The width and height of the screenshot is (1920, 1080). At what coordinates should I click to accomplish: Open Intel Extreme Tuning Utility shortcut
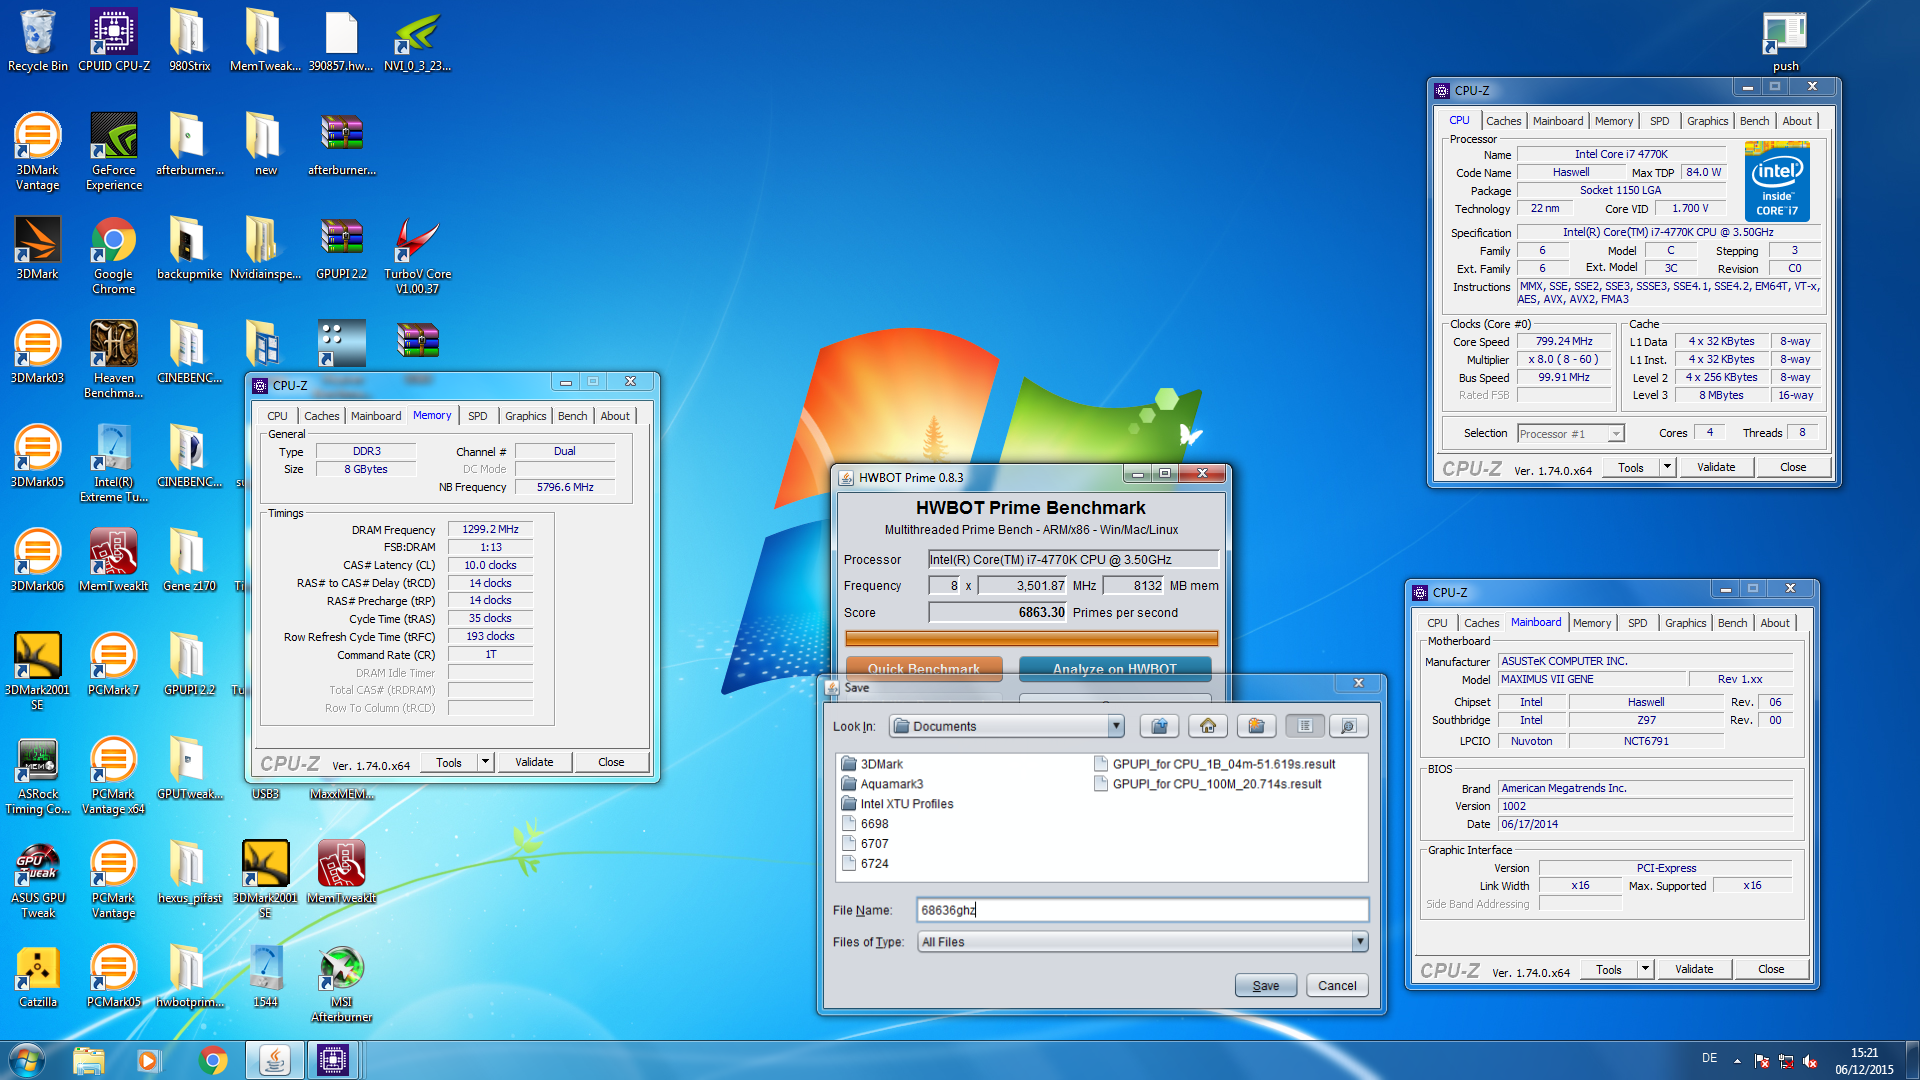point(114,464)
